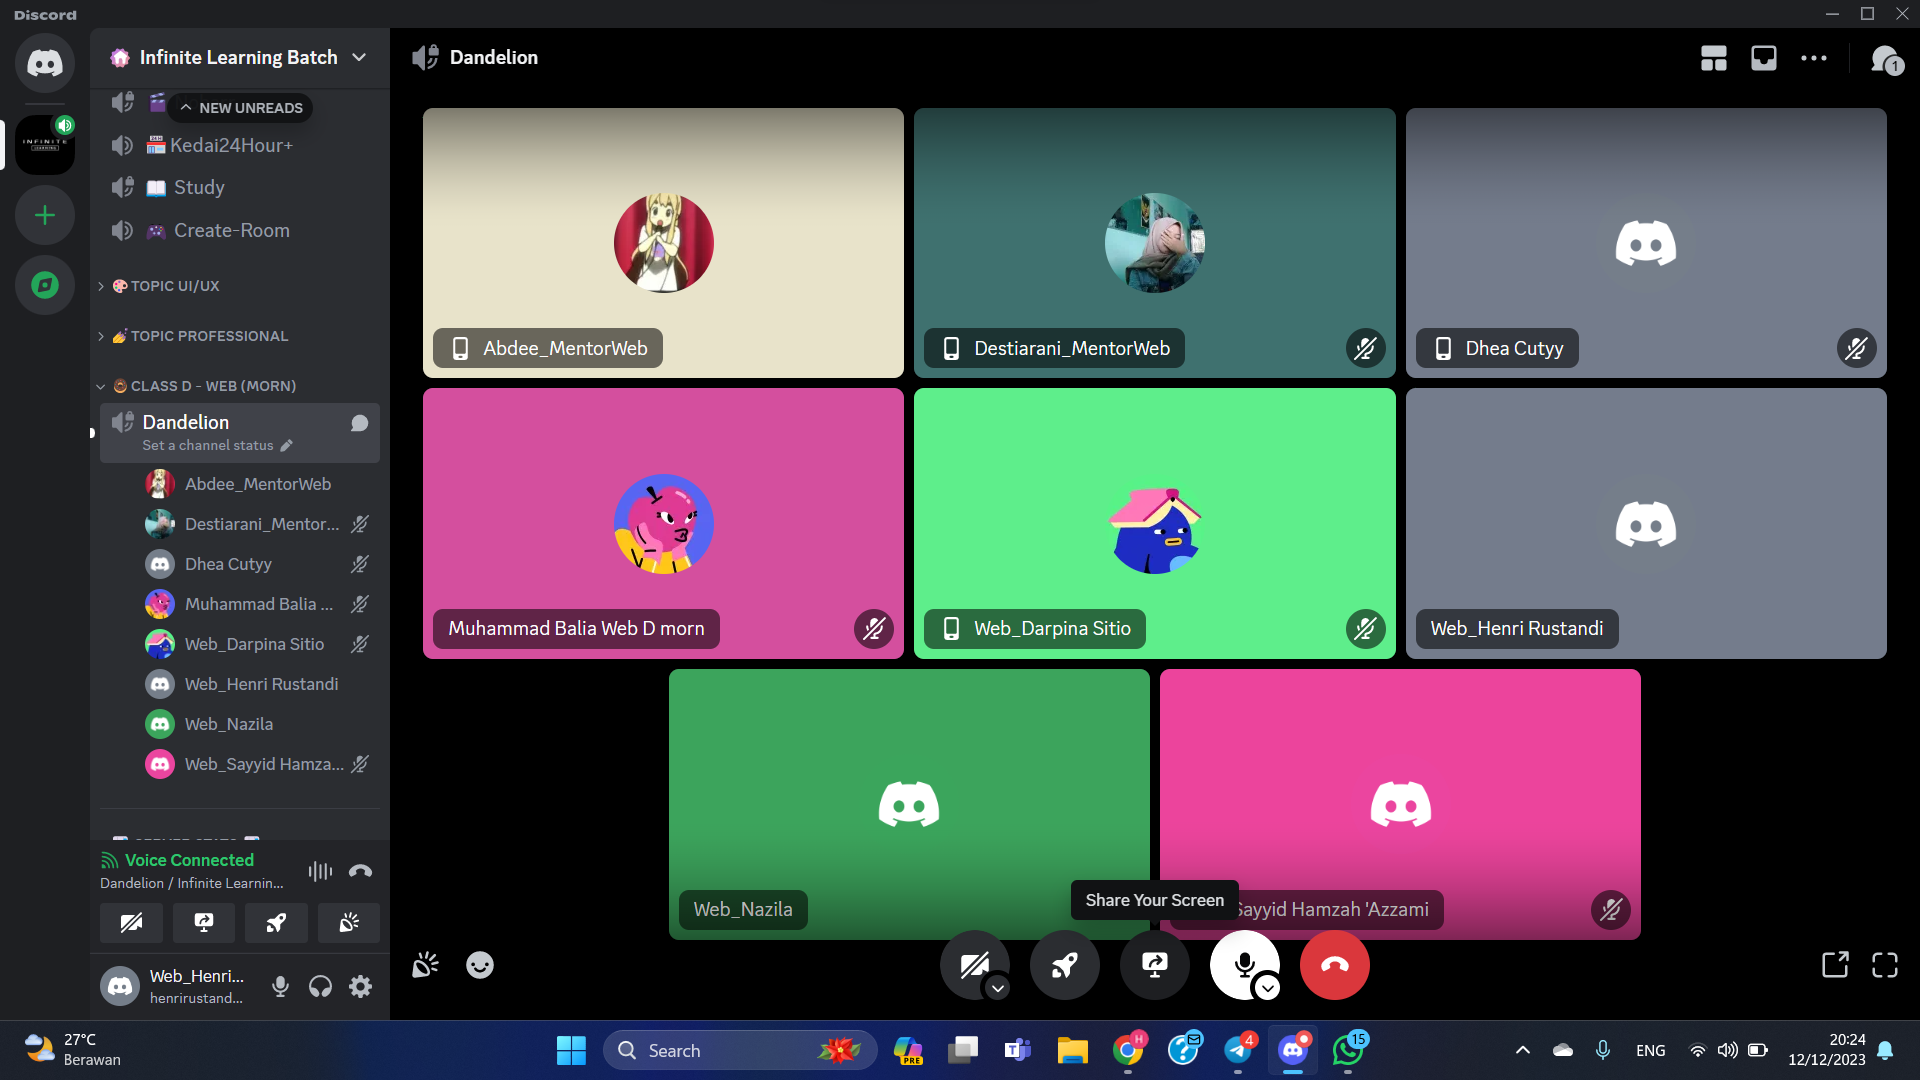This screenshot has width=1920, height=1080.
Task: Toggle camera in bottom call controls
Action: [972, 963]
